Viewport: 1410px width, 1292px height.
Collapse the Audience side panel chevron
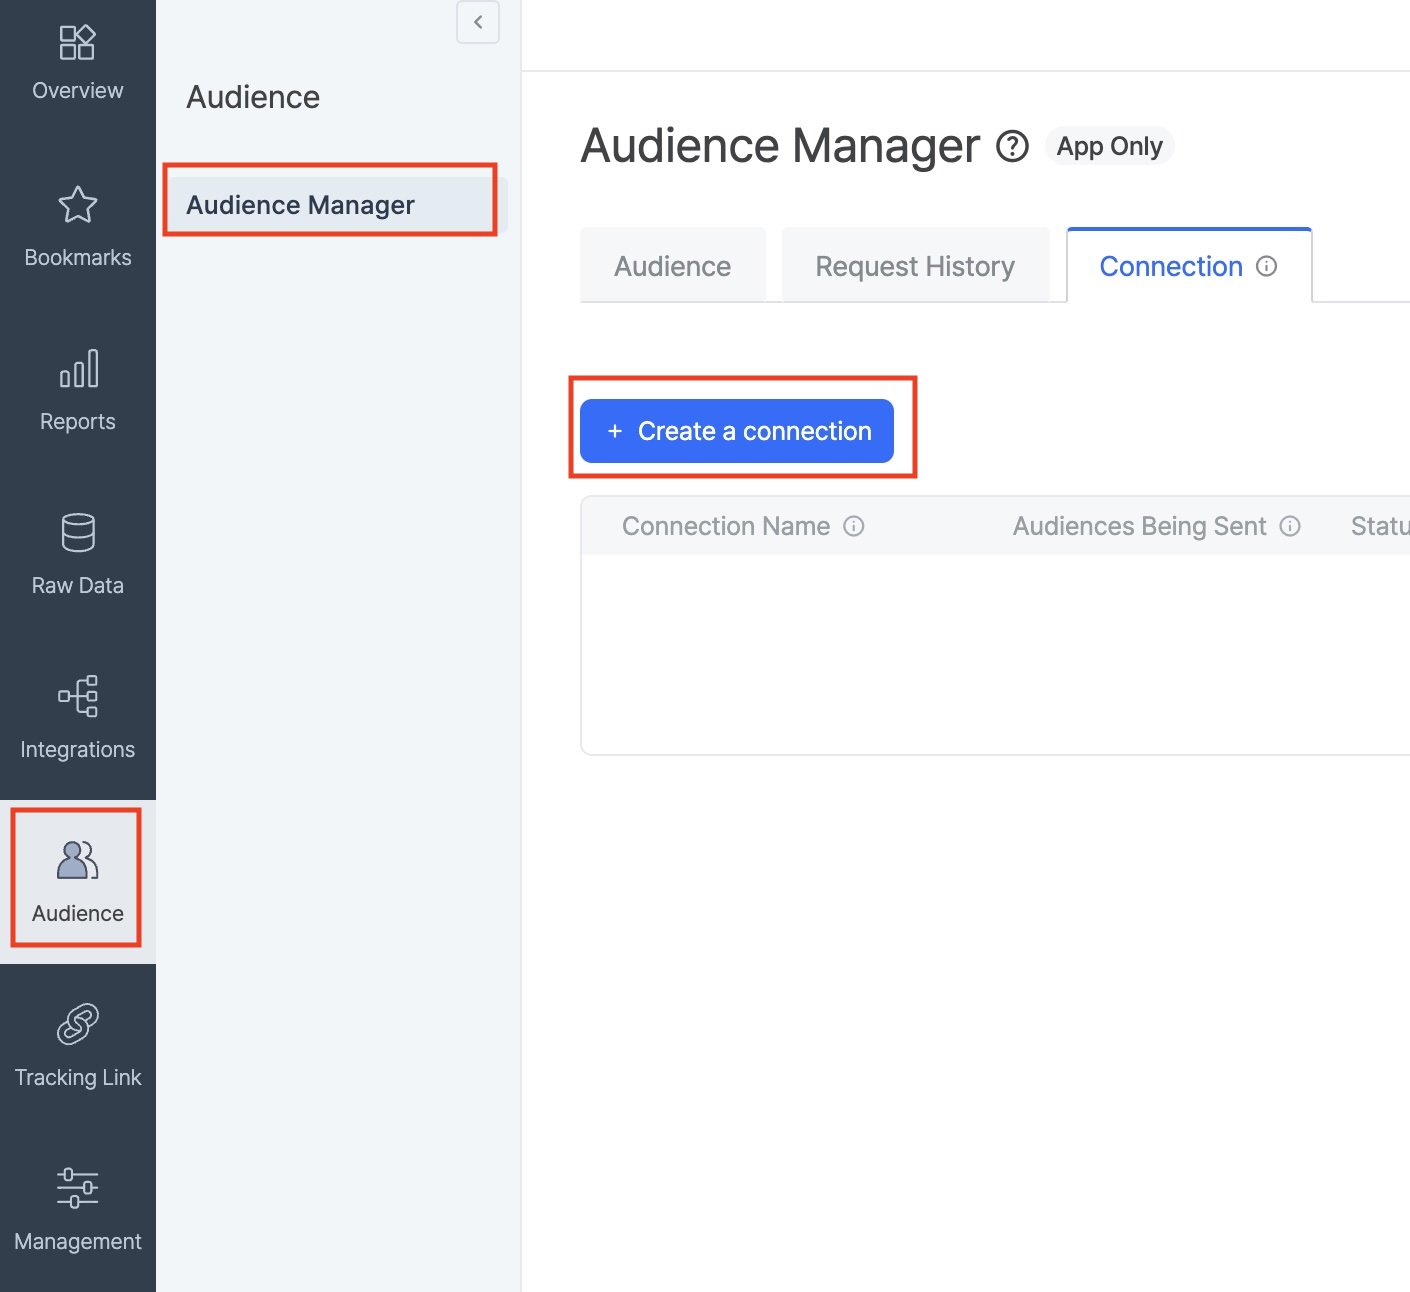pyautogui.click(x=478, y=22)
